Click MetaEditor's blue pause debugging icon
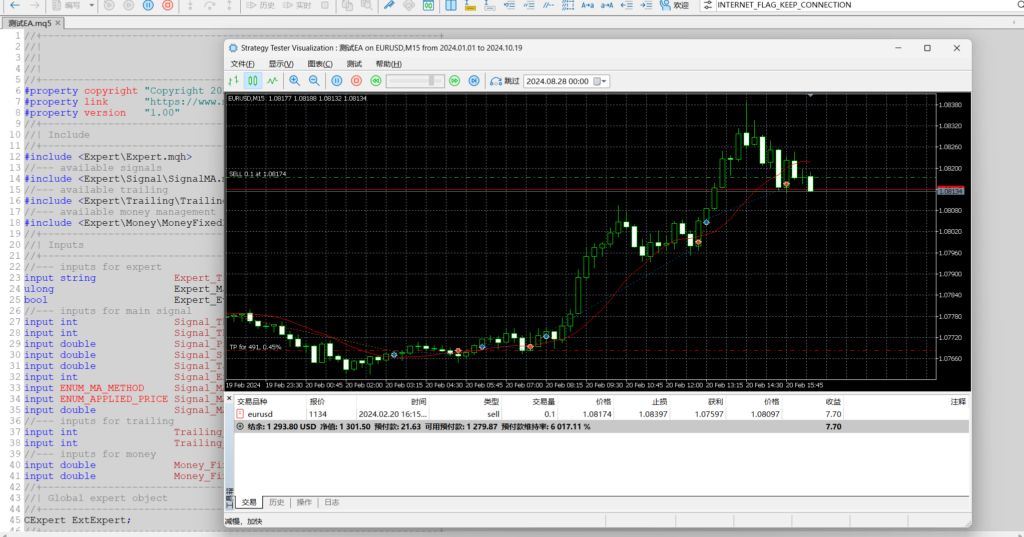1024x537 pixels. [x=148, y=5]
